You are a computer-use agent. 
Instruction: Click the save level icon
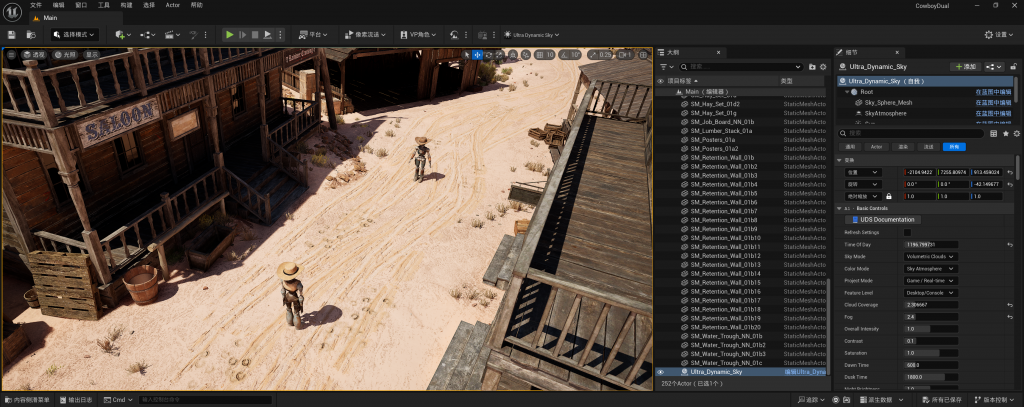point(11,34)
